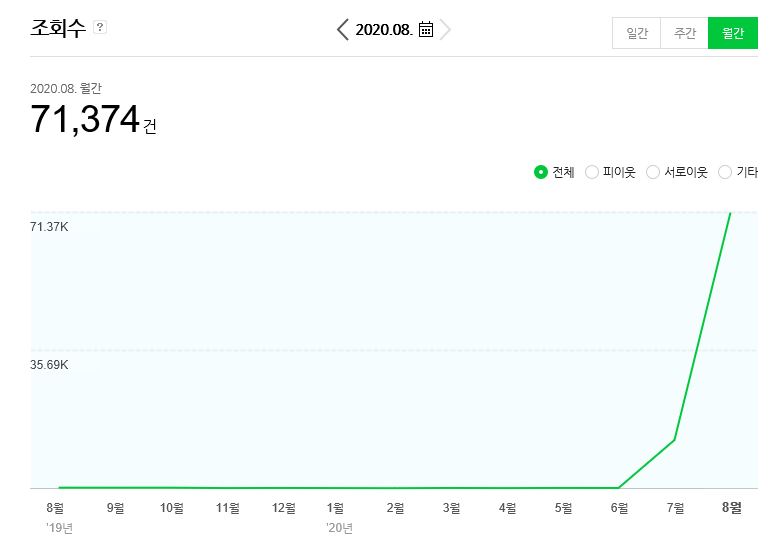Viewport: 780px width, 547px height.
Task: Click the 8월 '19년 axis label
Action: pyautogui.click(x=59, y=517)
